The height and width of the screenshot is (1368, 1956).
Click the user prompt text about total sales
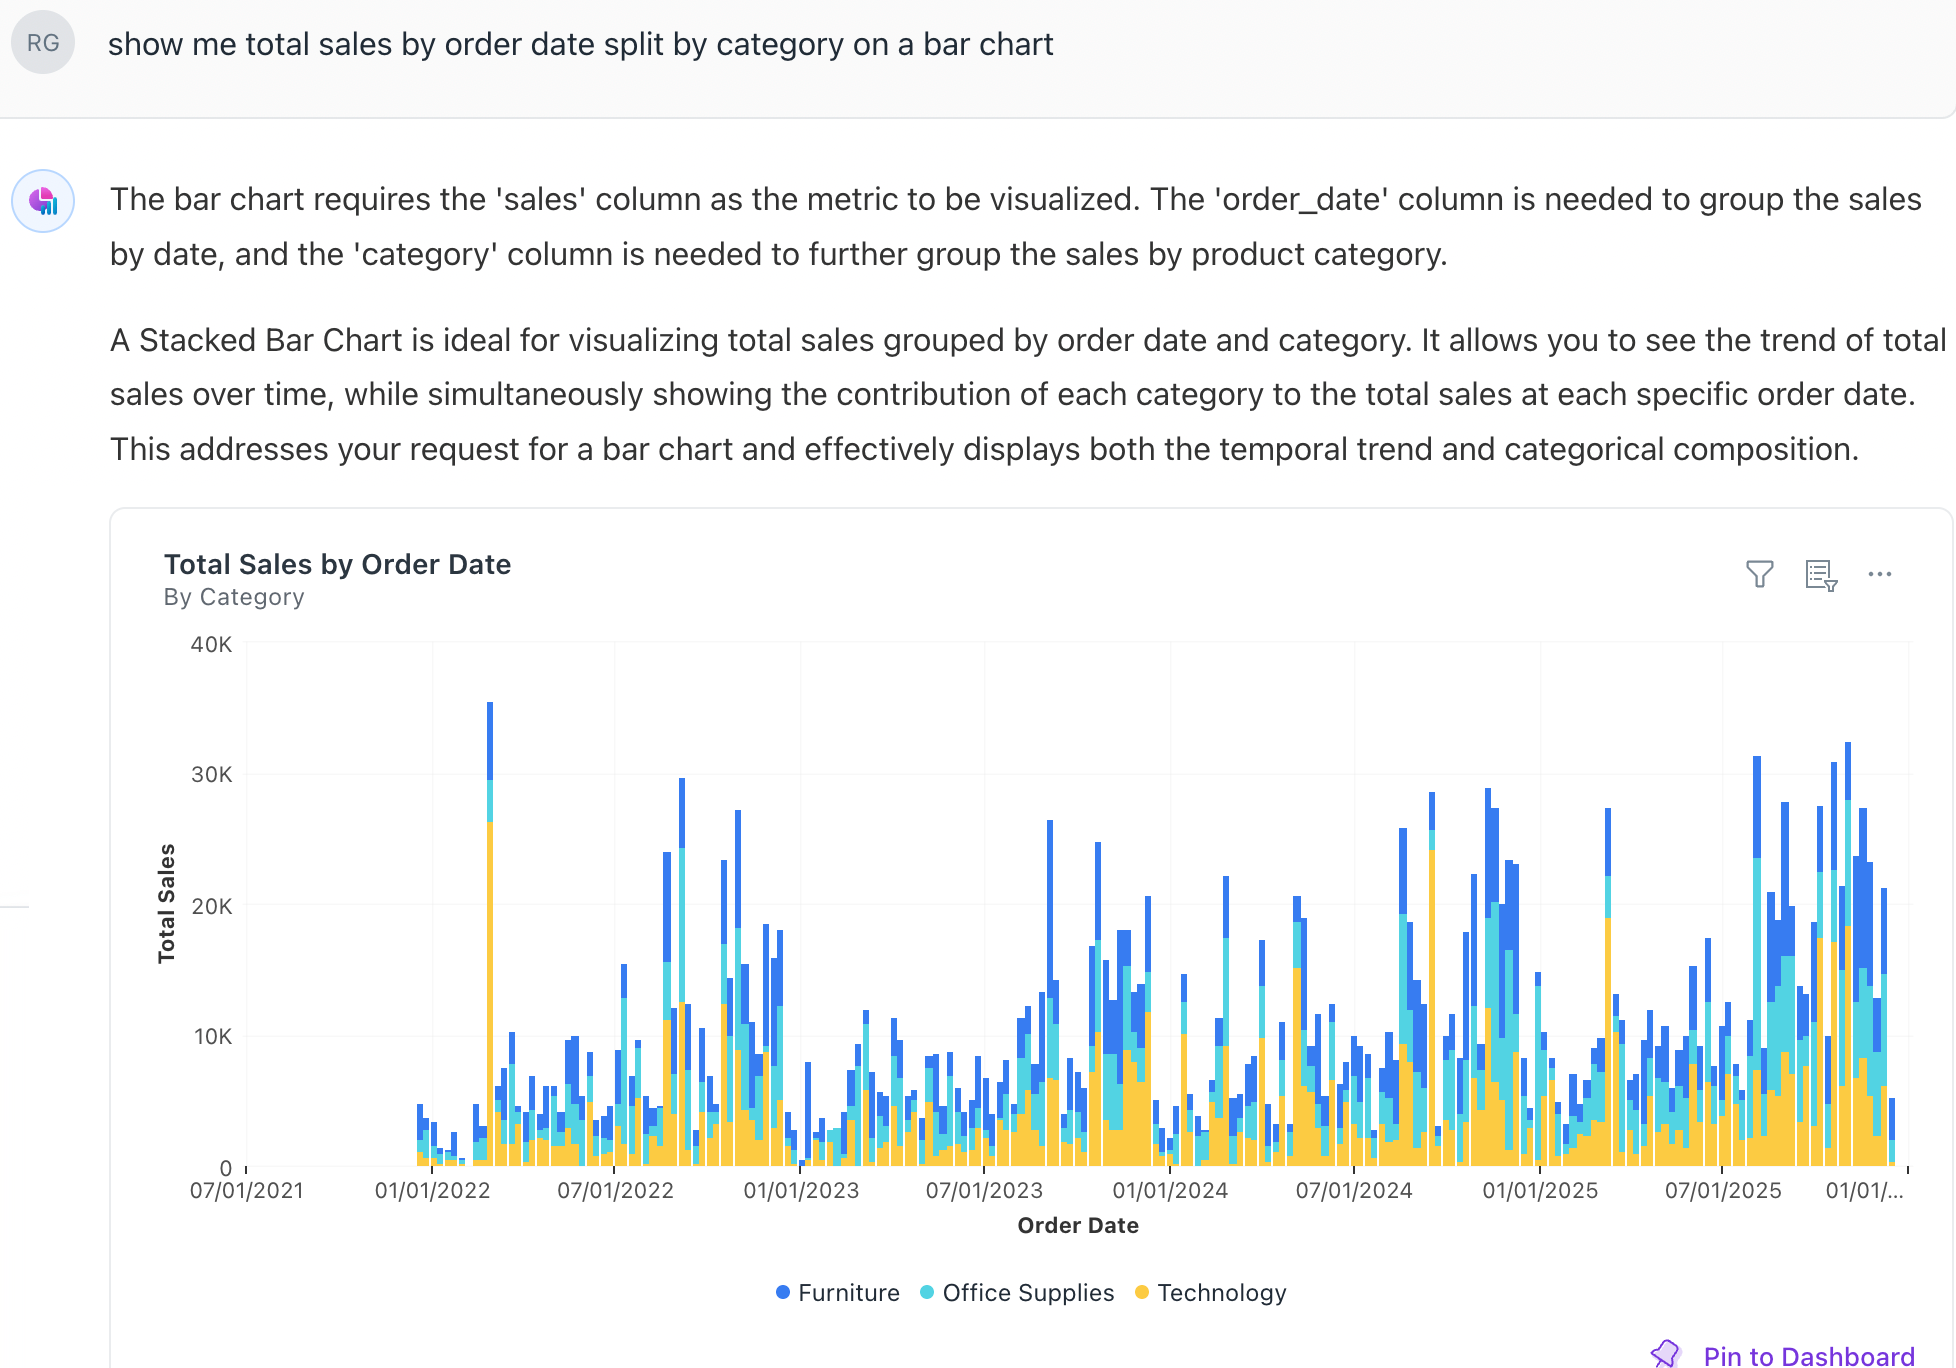pyautogui.click(x=580, y=44)
